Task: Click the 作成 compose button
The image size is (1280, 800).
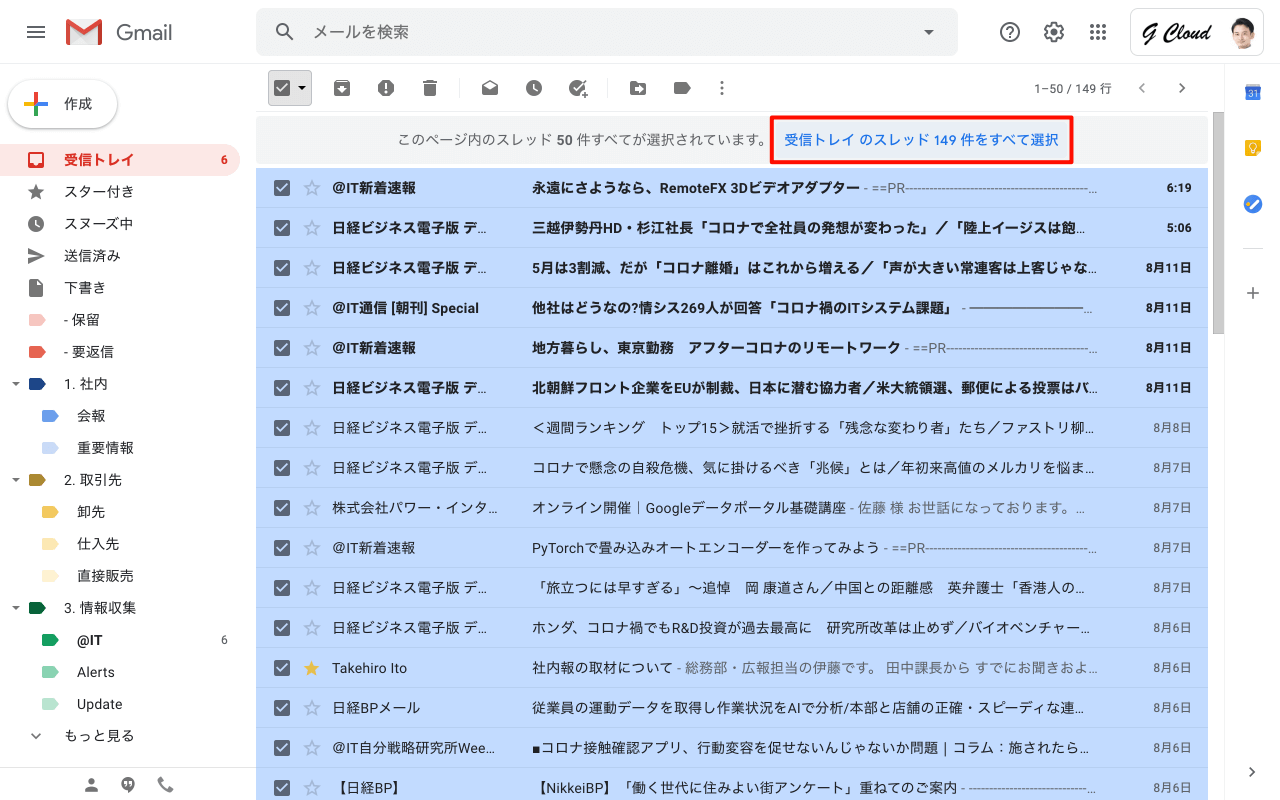Action: point(63,104)
